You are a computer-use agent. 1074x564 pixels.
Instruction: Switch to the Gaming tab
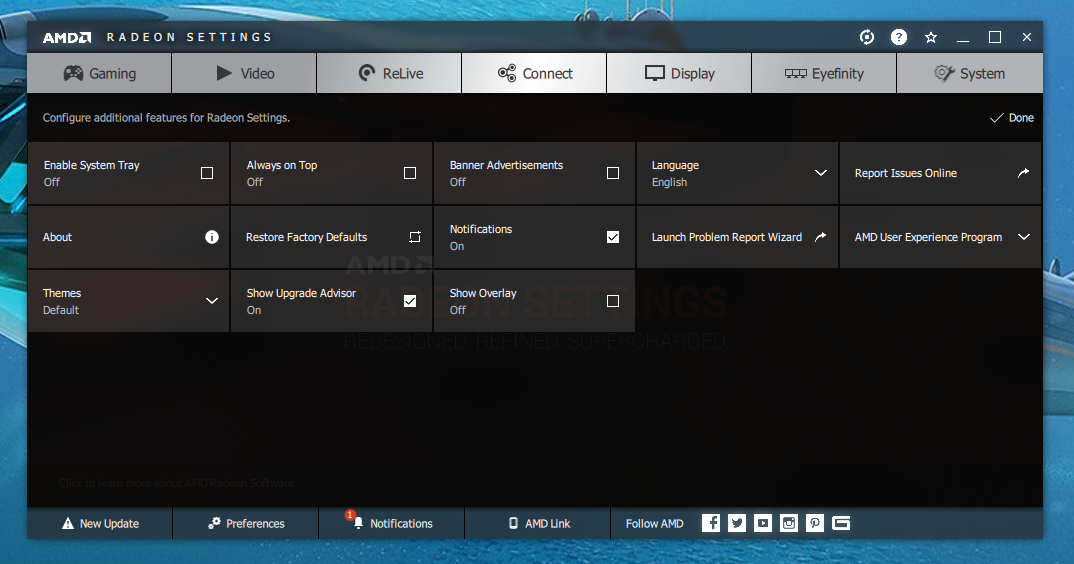(x=99, y=73)
